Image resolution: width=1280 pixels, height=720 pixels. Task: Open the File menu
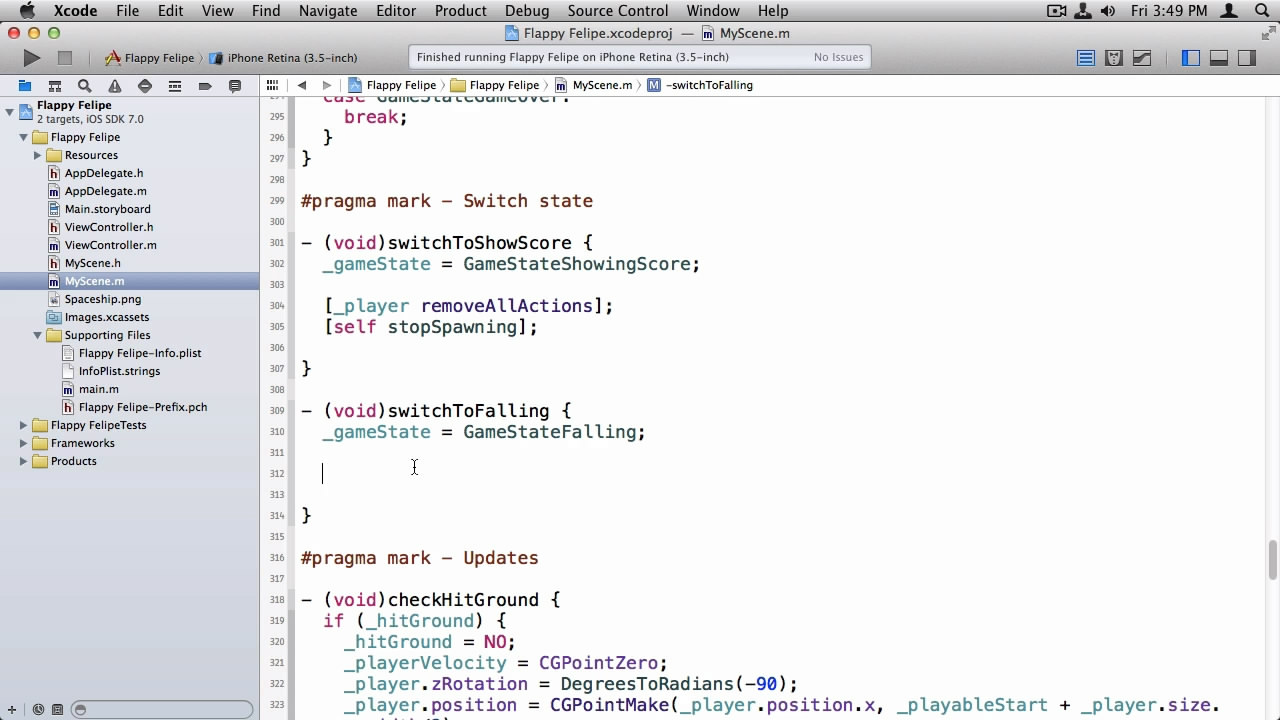127,11
